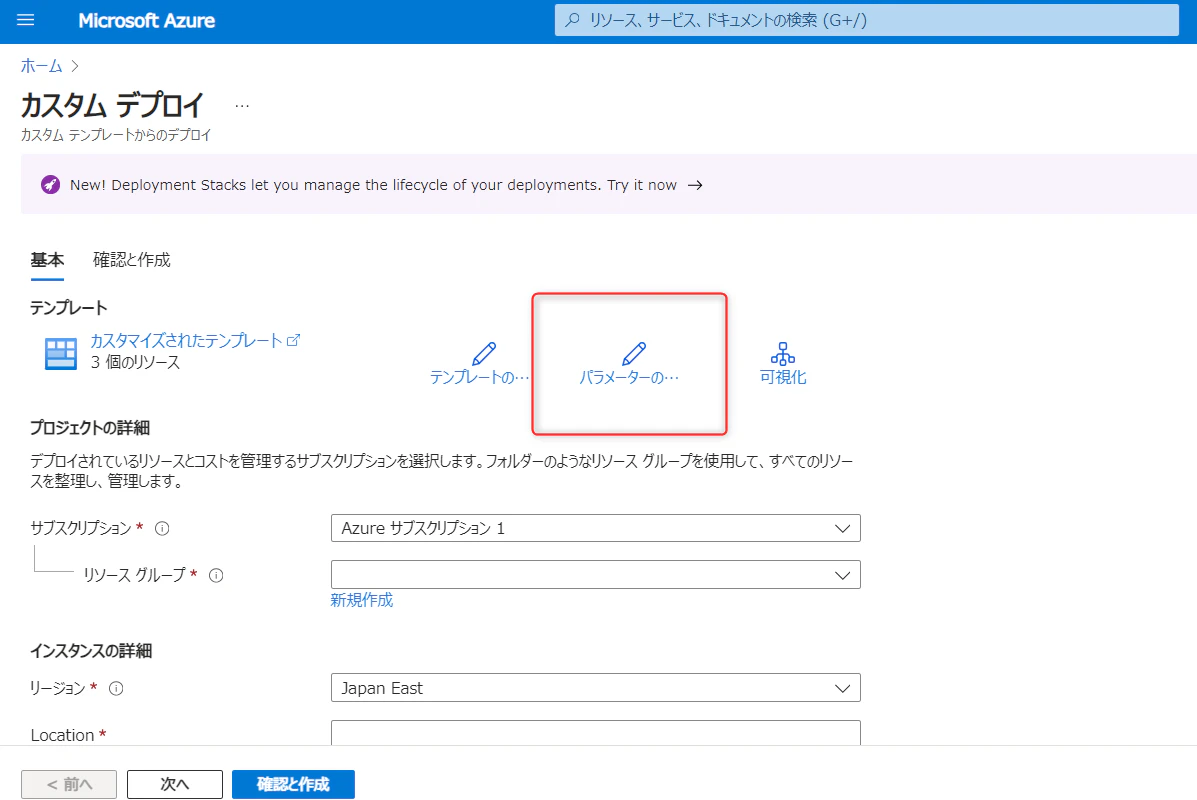Click the パラメーターの… label
The height and width of the screenshot is (800, 1197).
[x=629, y=377]
